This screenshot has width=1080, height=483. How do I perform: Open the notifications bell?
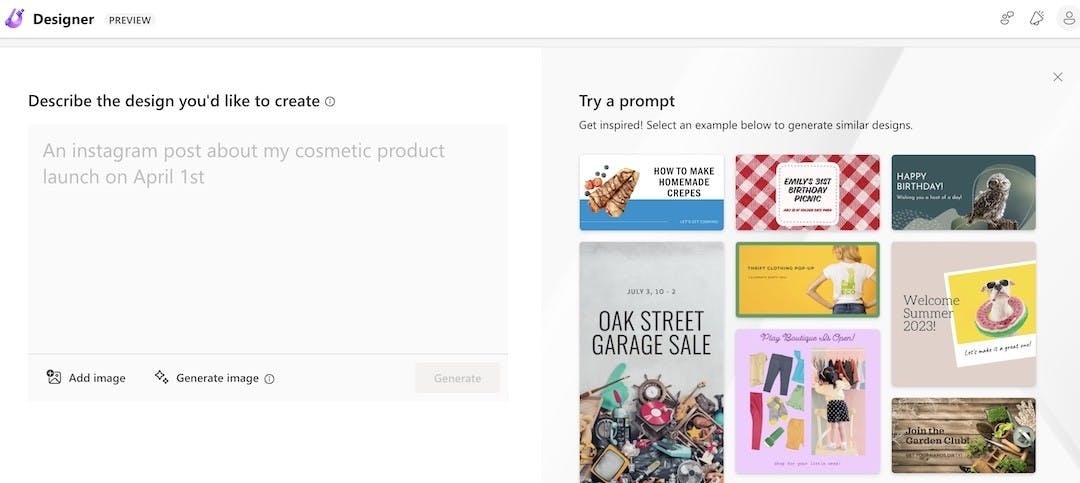point(1037,19)
